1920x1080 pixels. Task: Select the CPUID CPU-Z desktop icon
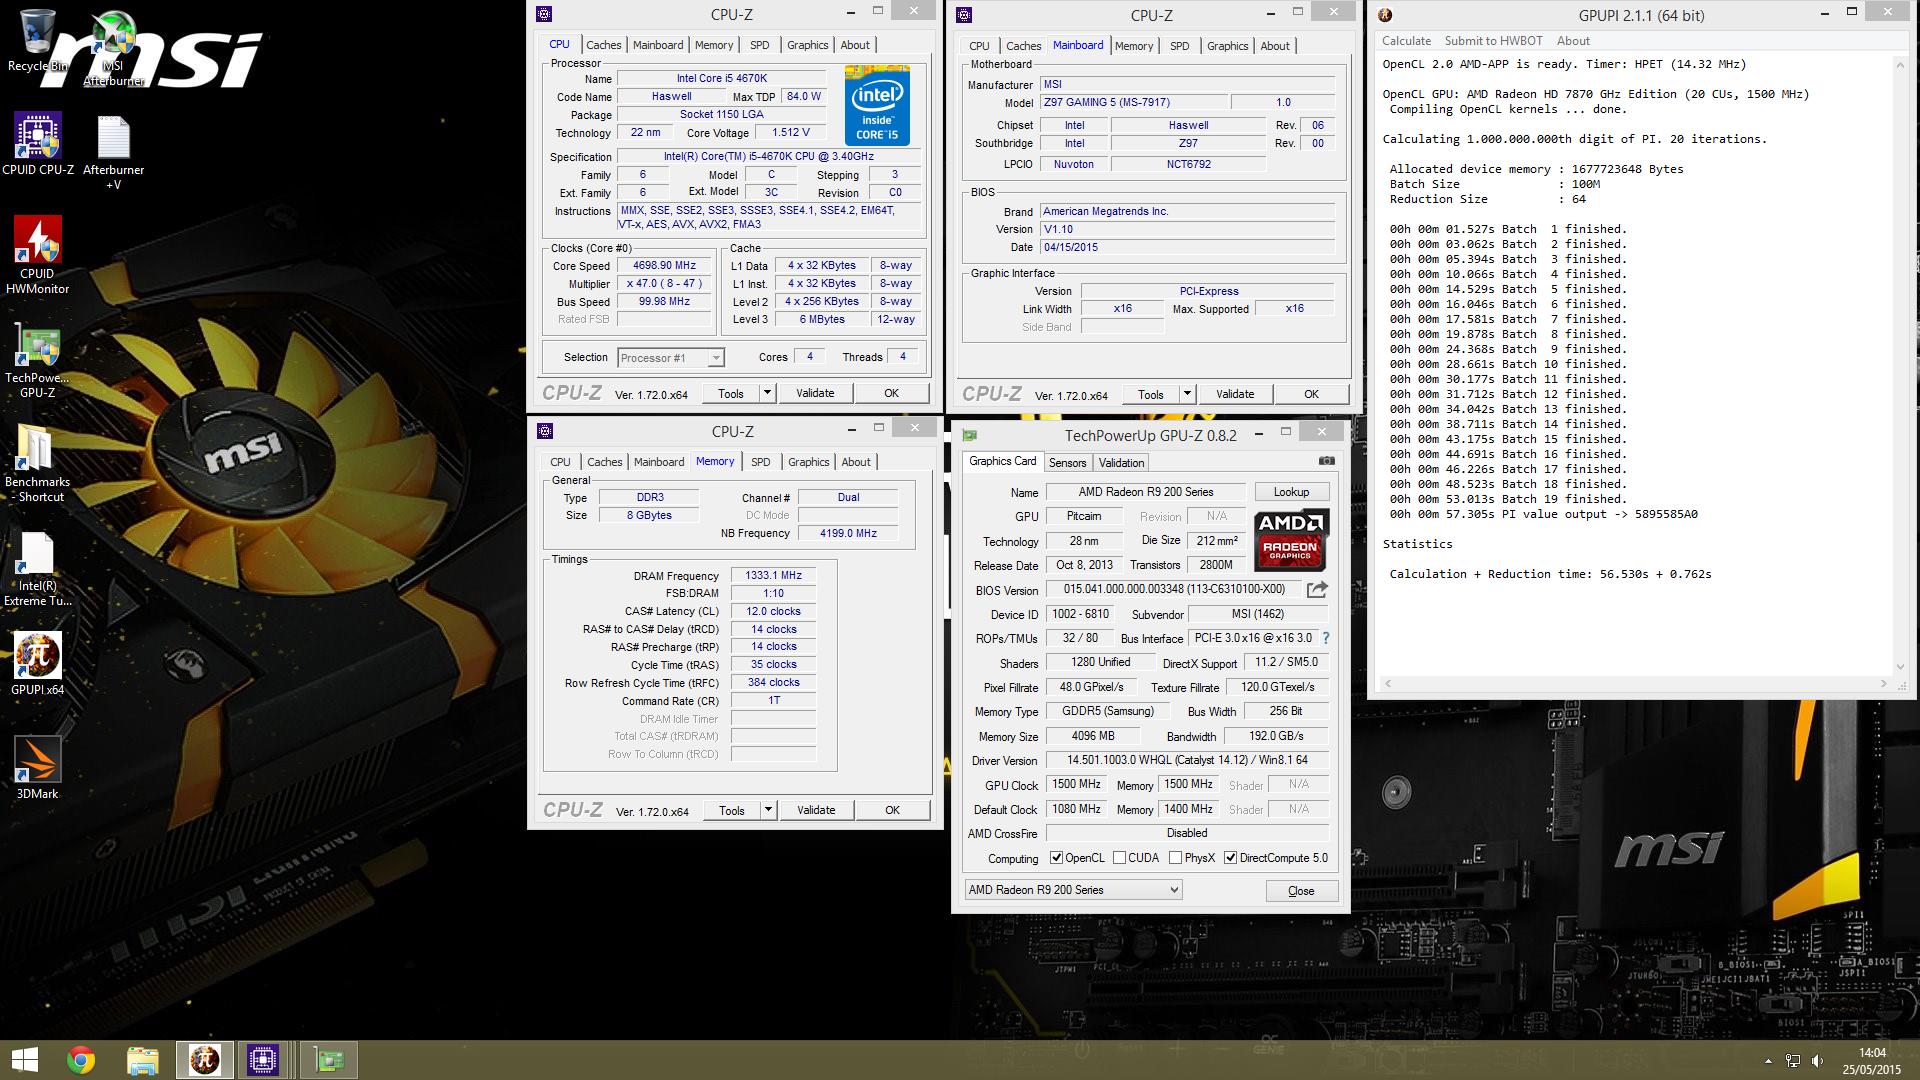coord(38,144)
